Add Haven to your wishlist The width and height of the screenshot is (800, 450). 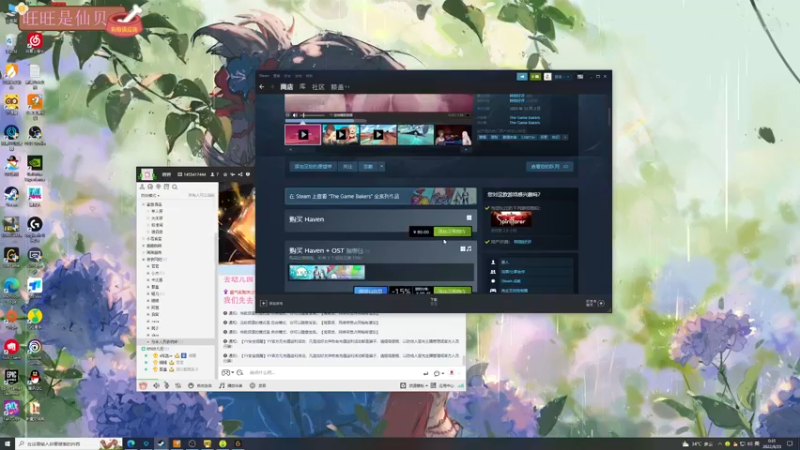313,166
